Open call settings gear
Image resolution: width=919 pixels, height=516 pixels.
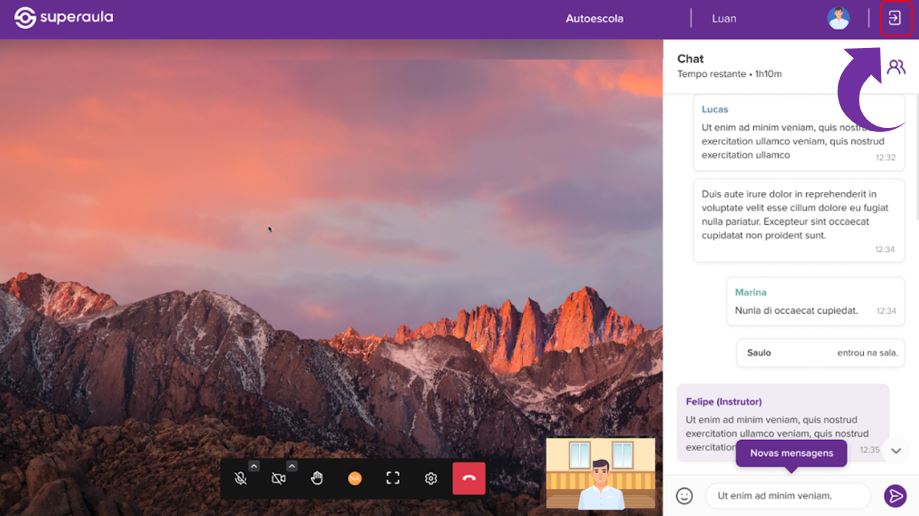(431, 479)
